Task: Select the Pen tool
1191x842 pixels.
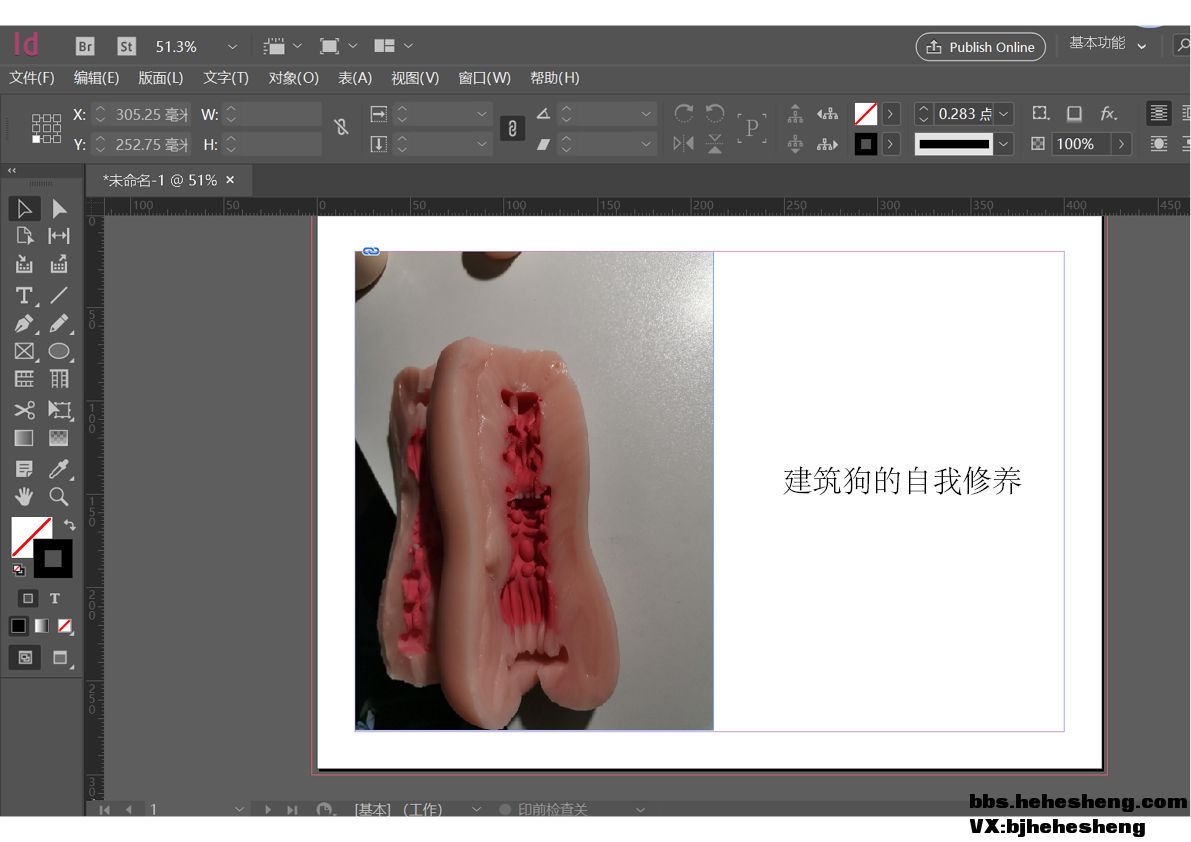Action: [24, 324]
